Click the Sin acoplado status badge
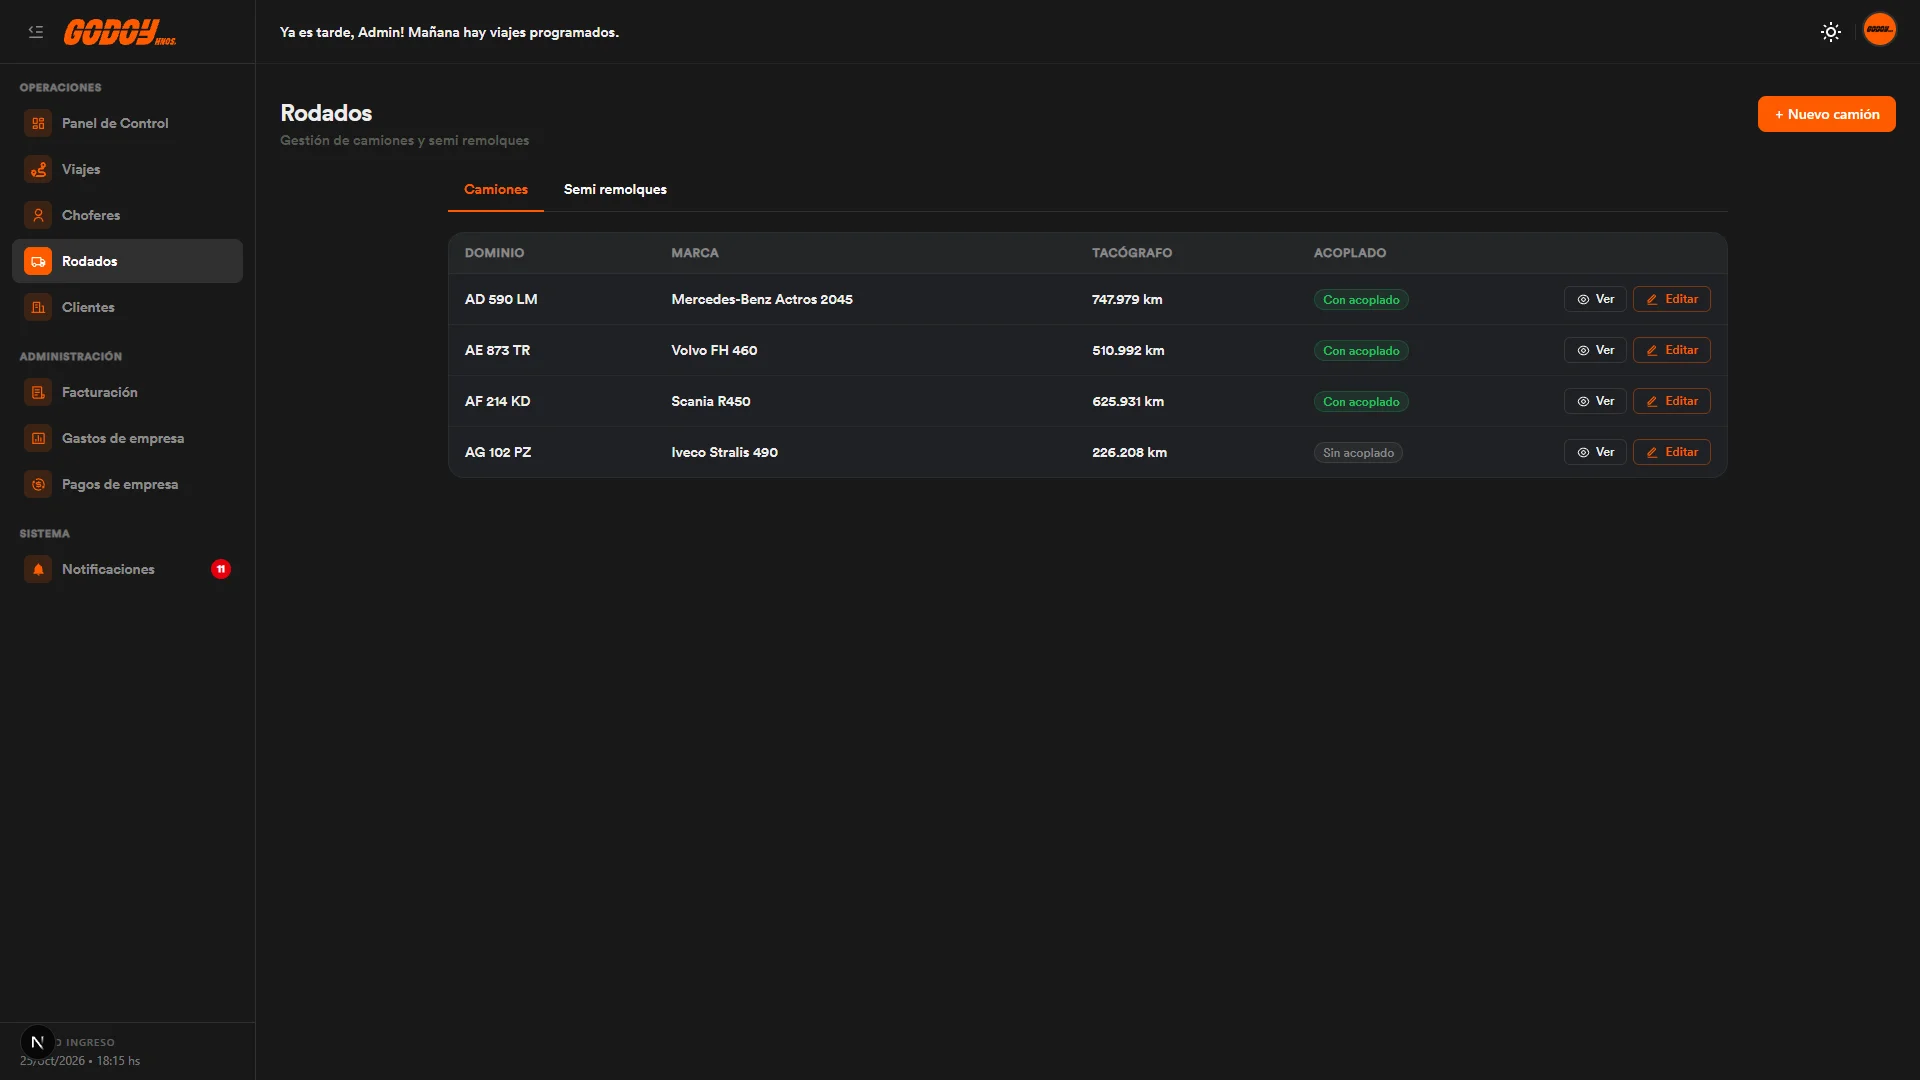 pyautogui.click(x=1358, y=453)
